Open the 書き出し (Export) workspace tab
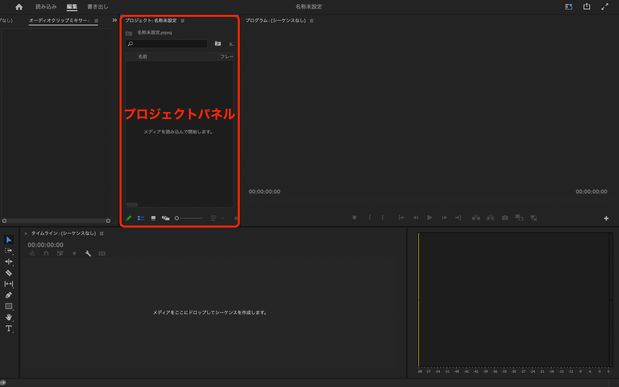 coord(98,7)
